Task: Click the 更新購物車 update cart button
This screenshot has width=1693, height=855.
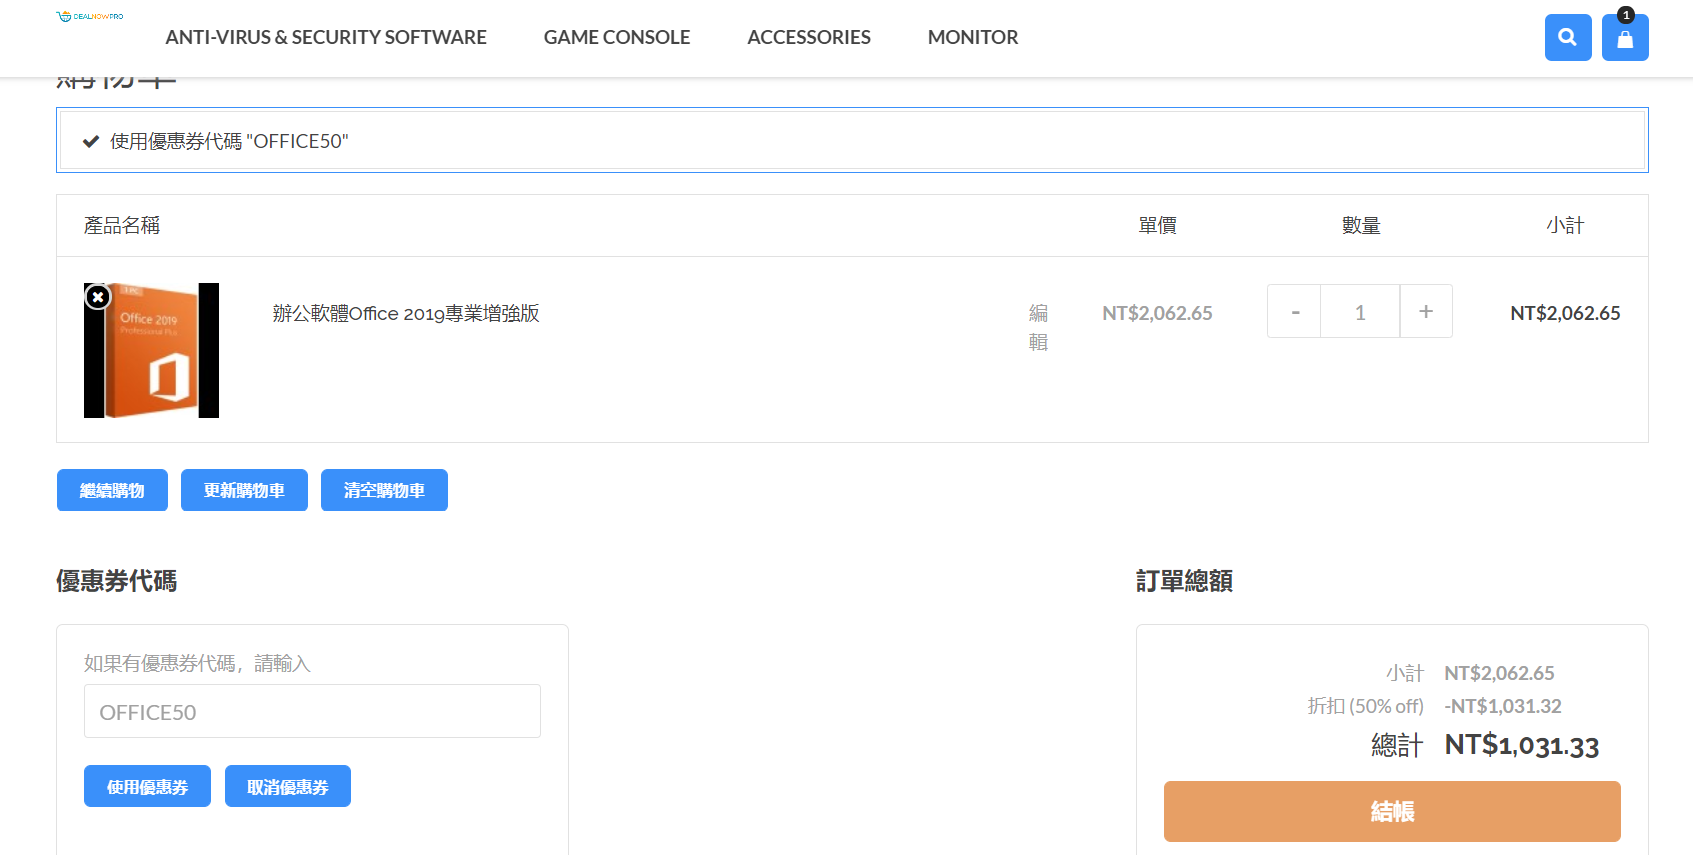Action: click(244, 490)
